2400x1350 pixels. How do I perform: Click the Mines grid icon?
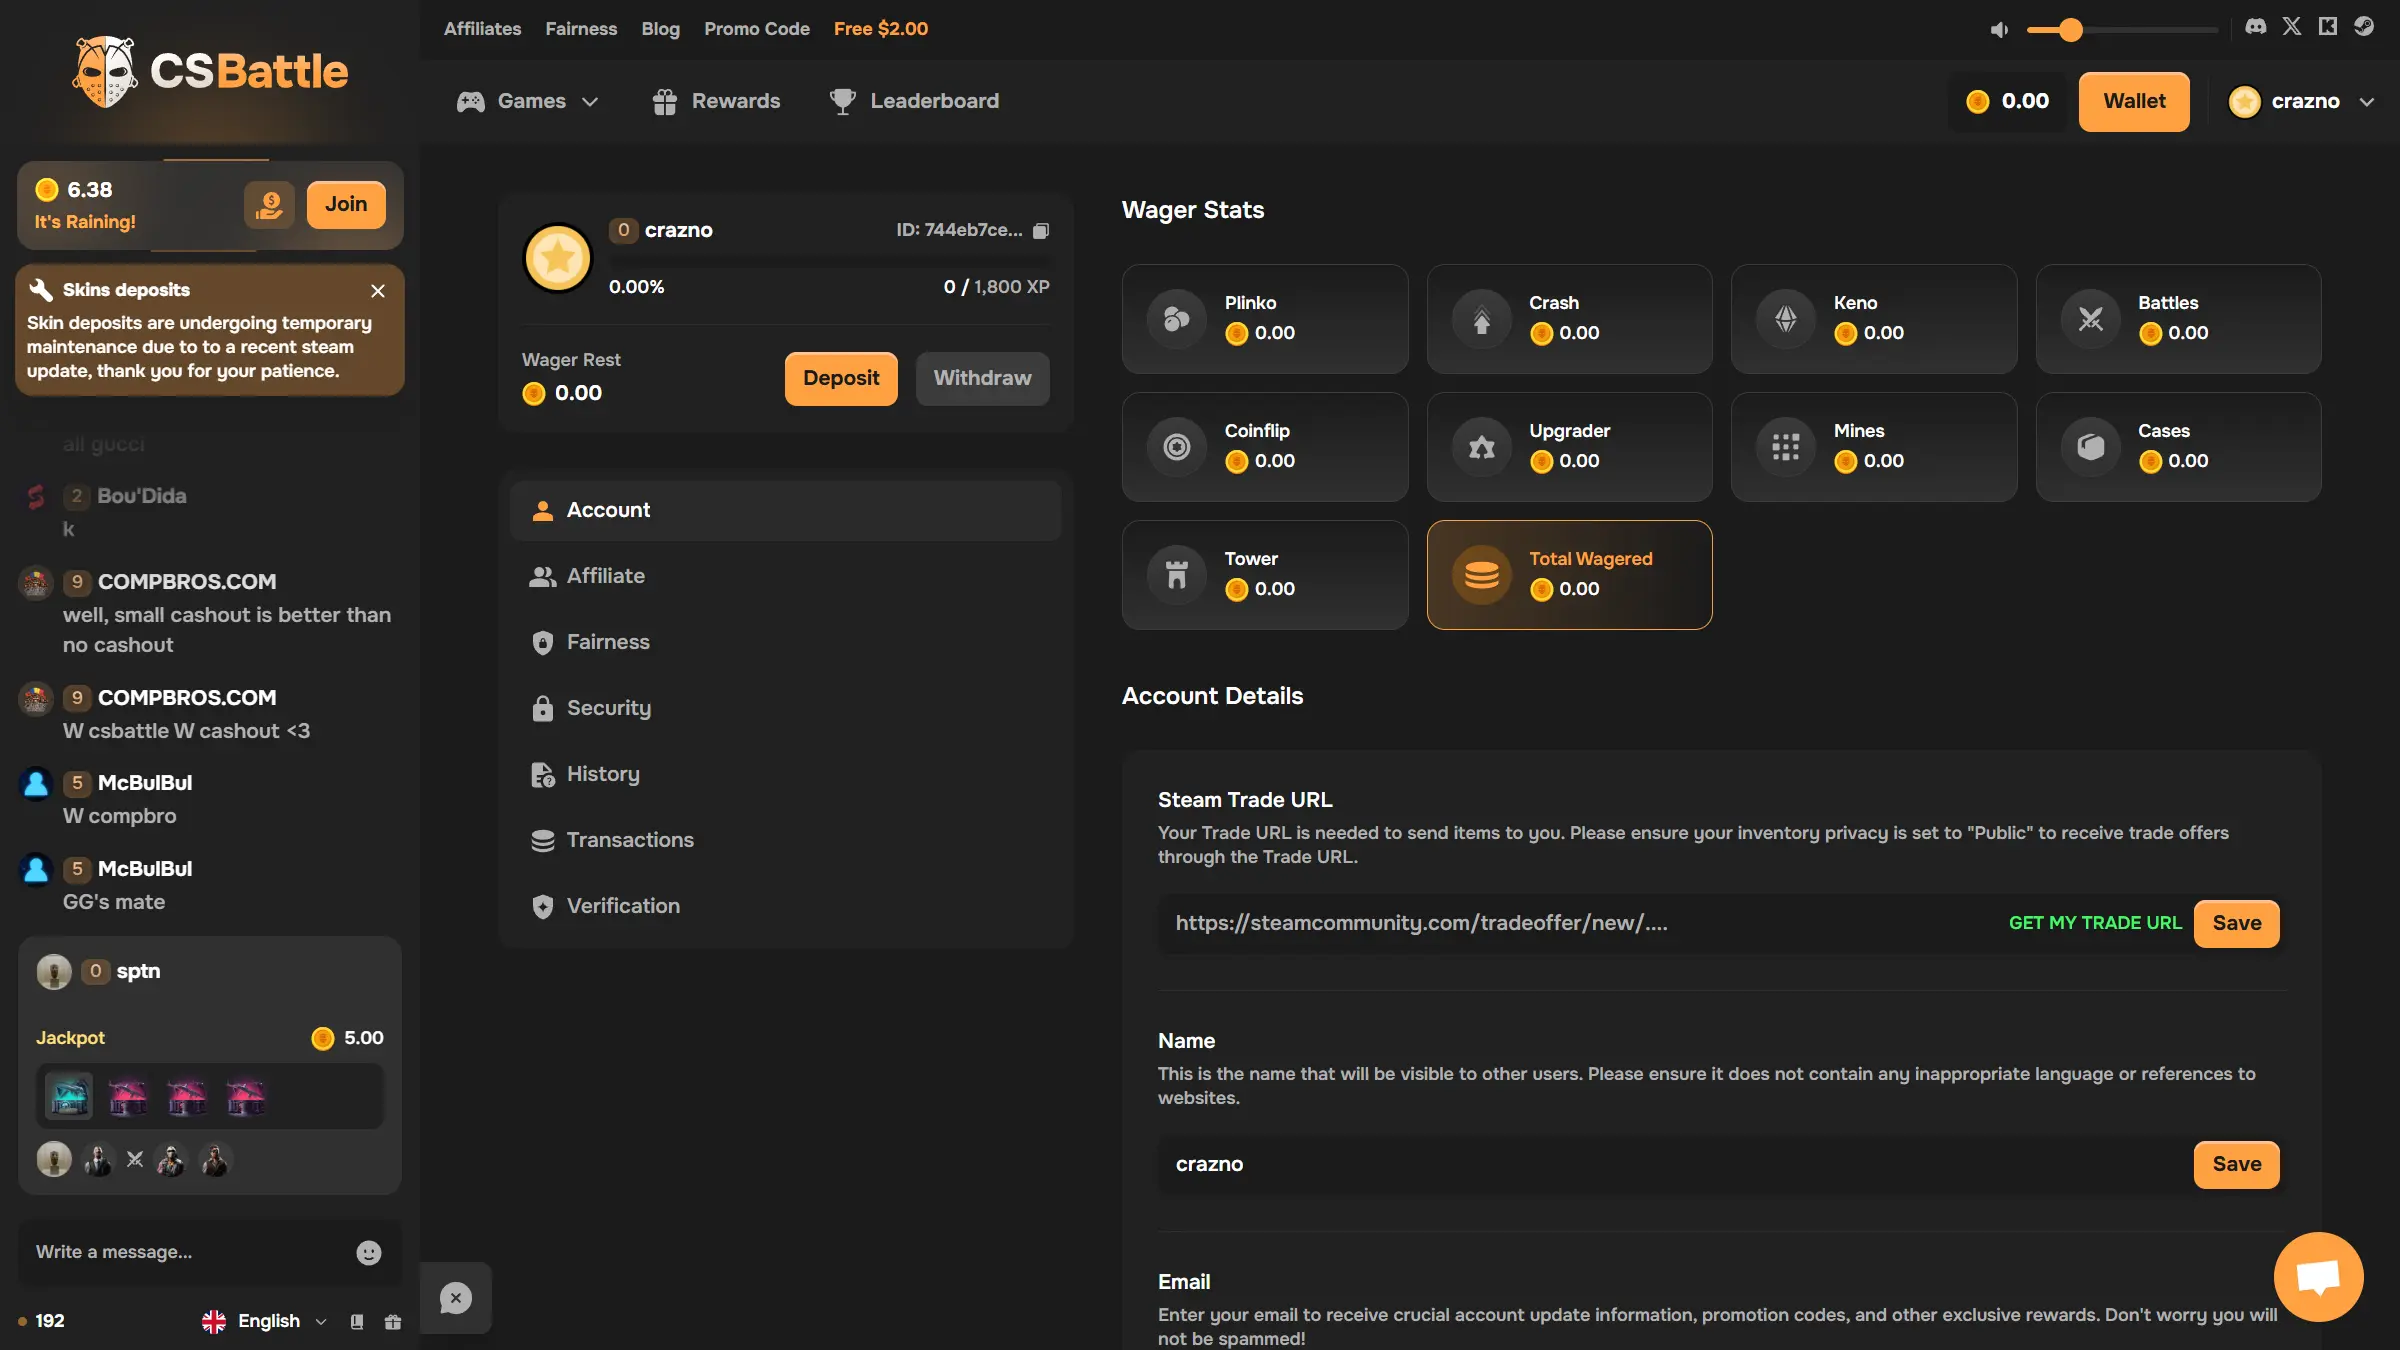click(1786, 447)
